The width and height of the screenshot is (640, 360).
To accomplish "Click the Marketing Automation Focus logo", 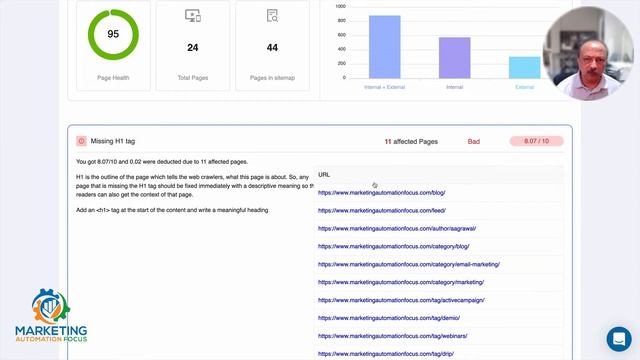I will click(x=51, y=315).
